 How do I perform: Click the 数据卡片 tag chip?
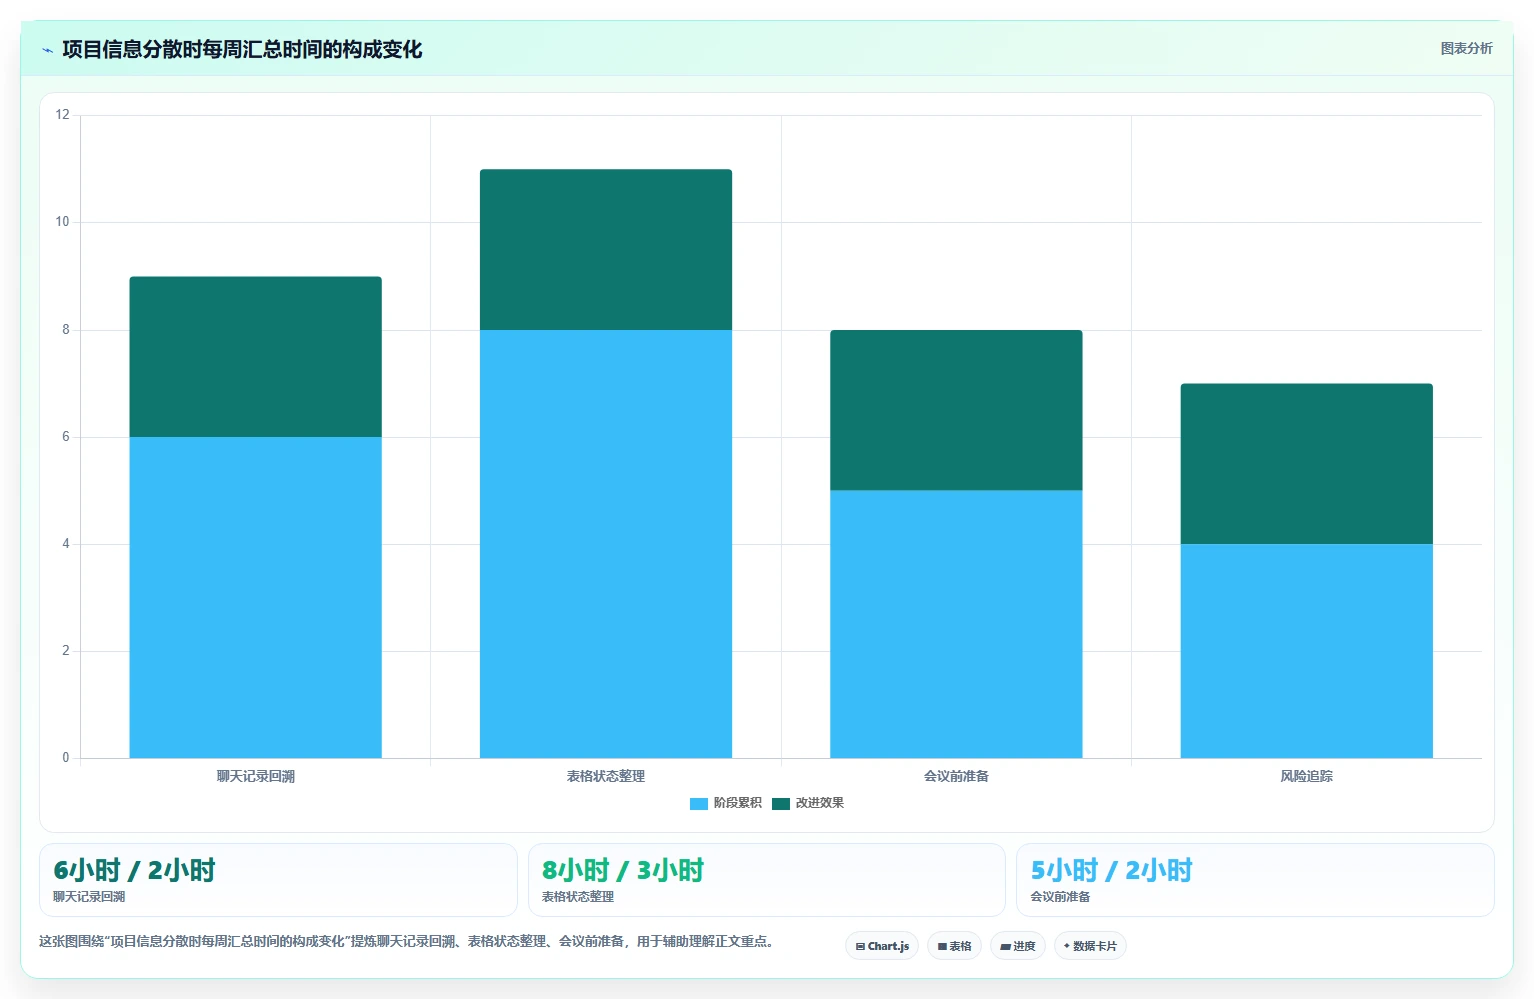click(1090, 946)
